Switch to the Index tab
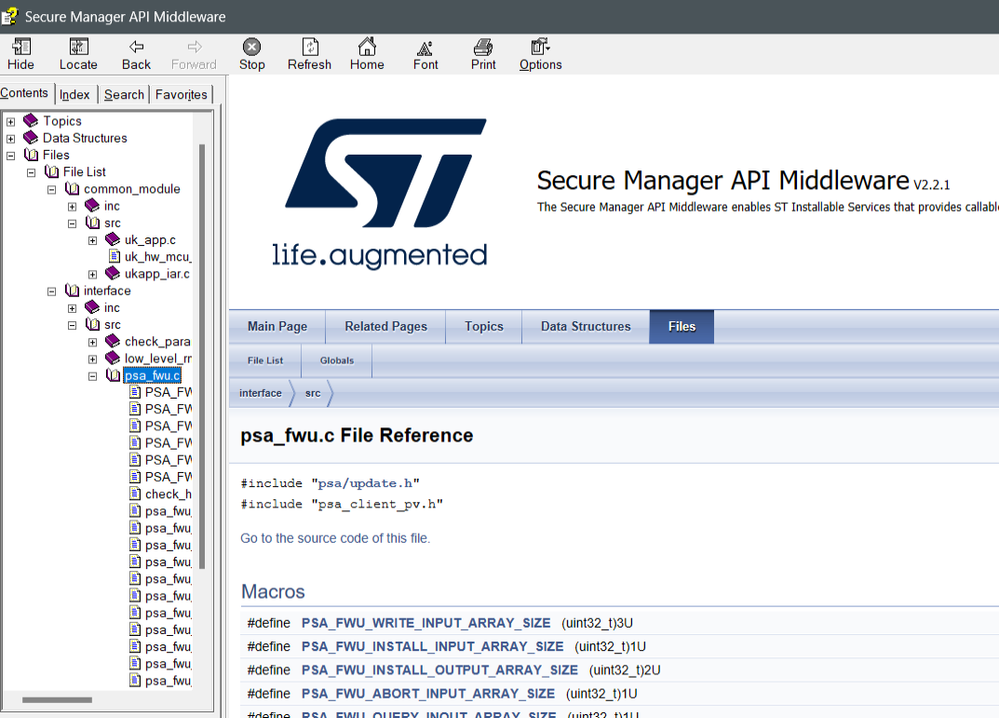Viewport: 999px width, 718px height. click(75, 94)
